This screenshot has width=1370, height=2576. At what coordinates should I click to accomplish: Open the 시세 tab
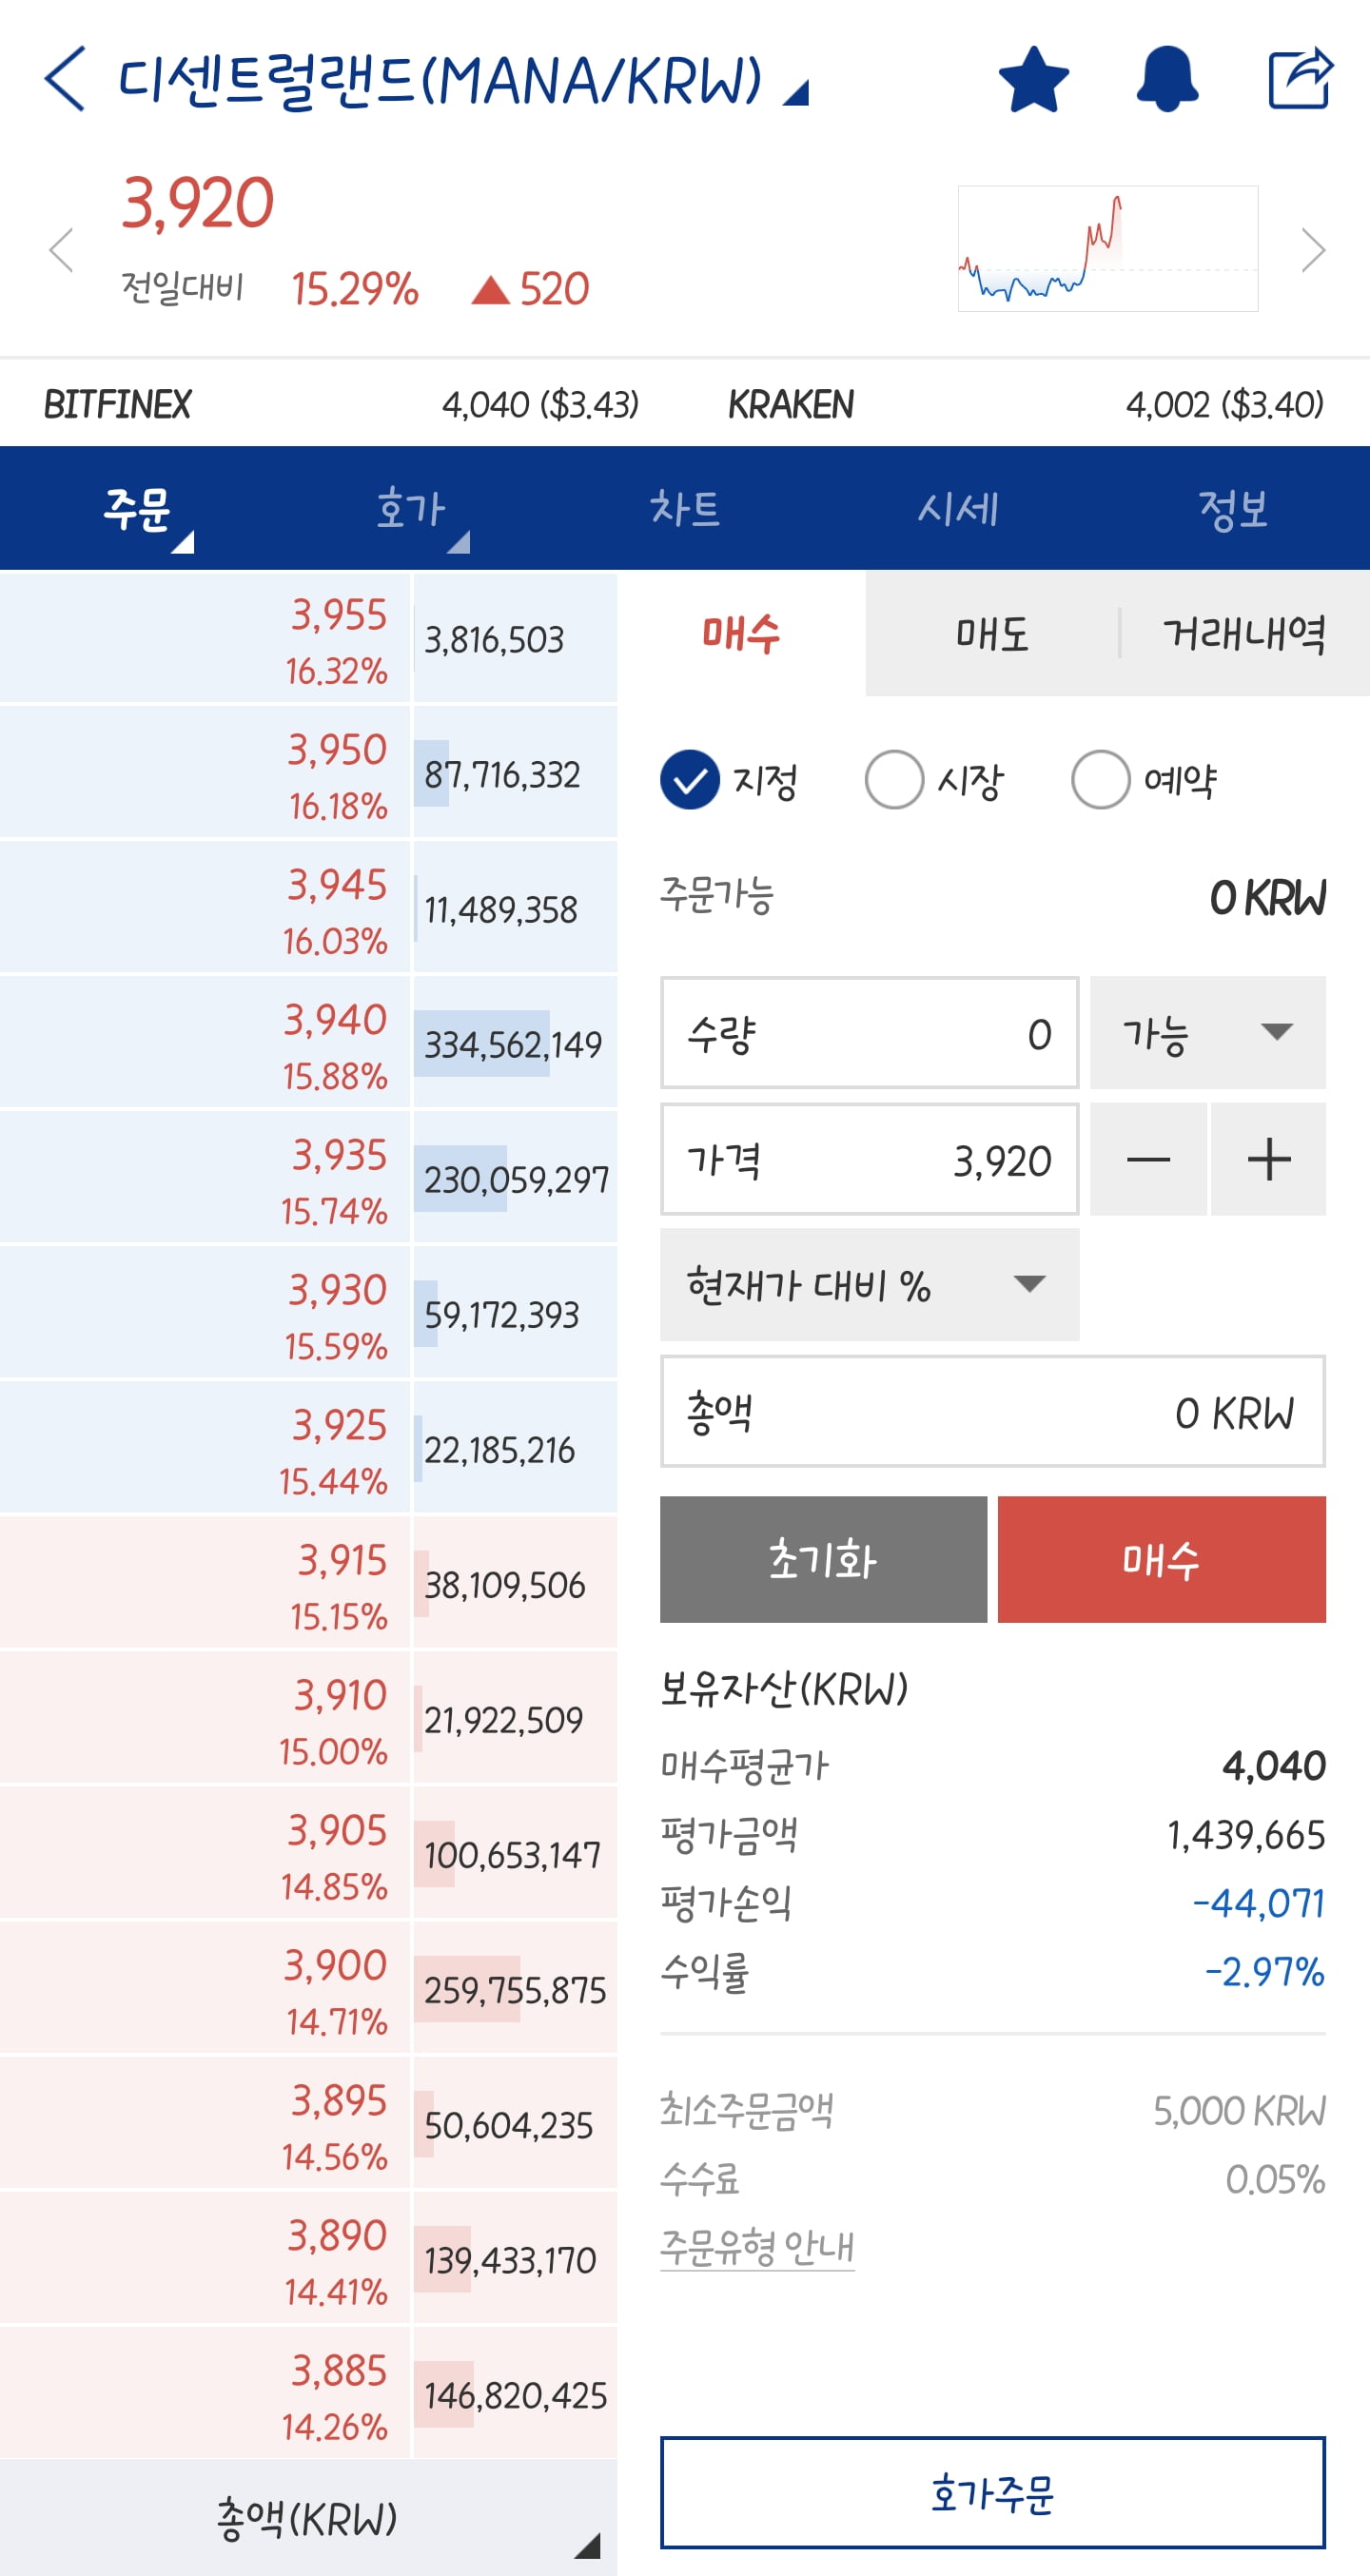click(x=959, y=509)
